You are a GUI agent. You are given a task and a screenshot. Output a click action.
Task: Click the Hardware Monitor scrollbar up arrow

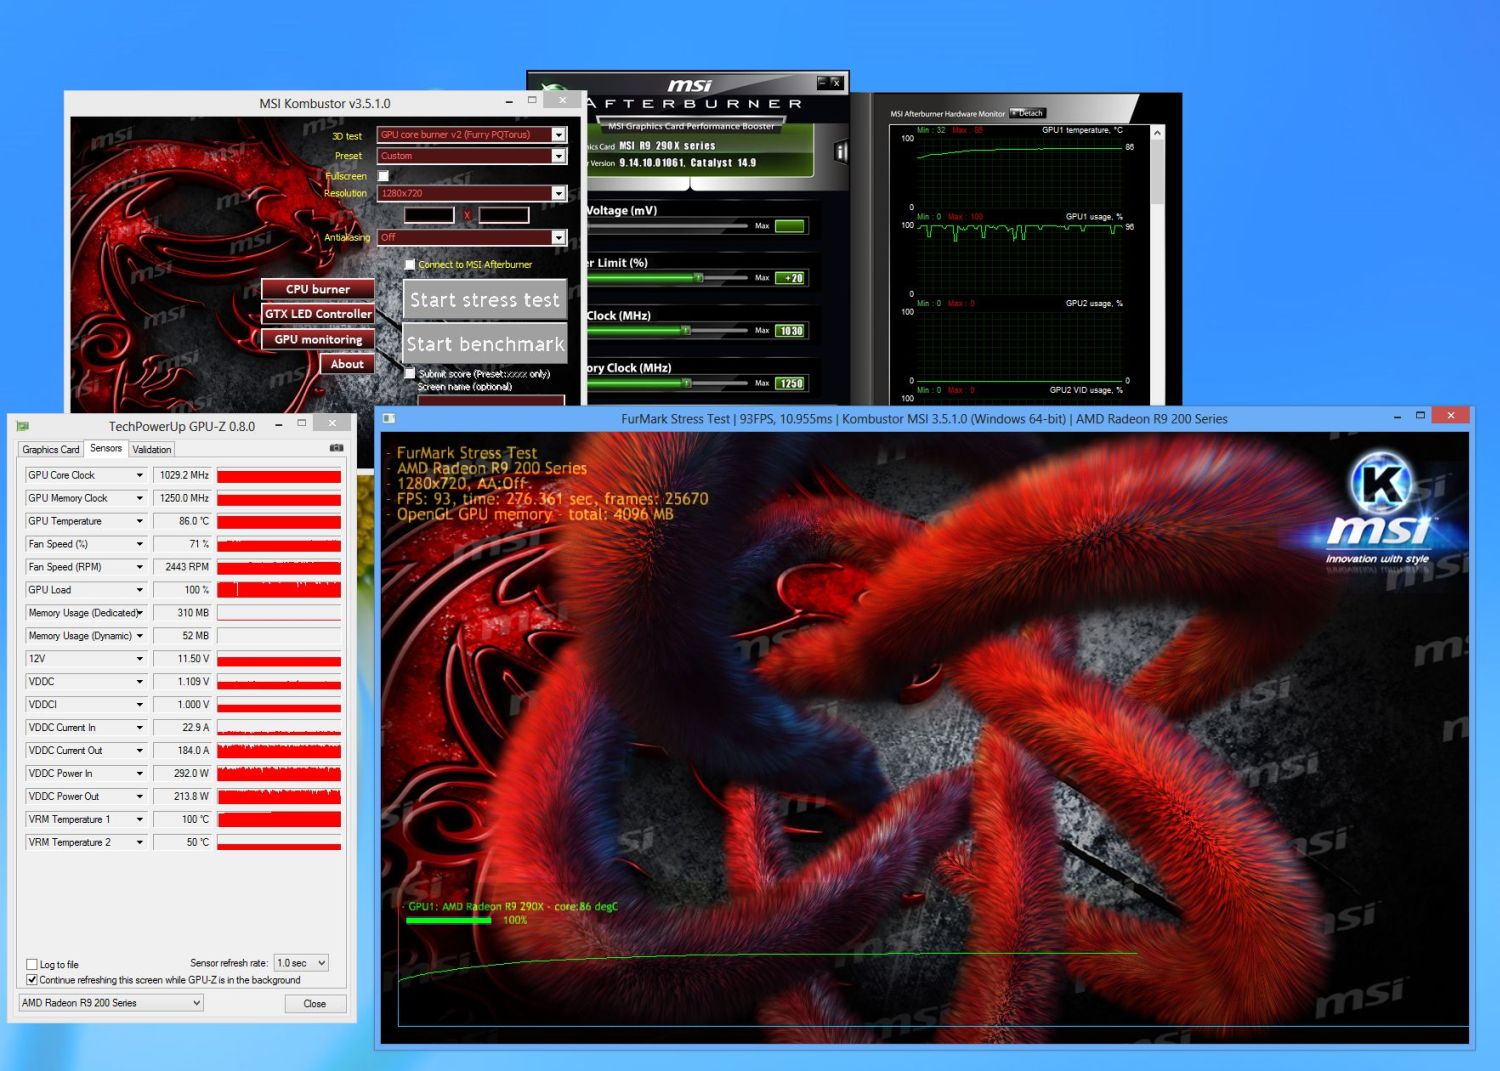tap(1157, 132)
